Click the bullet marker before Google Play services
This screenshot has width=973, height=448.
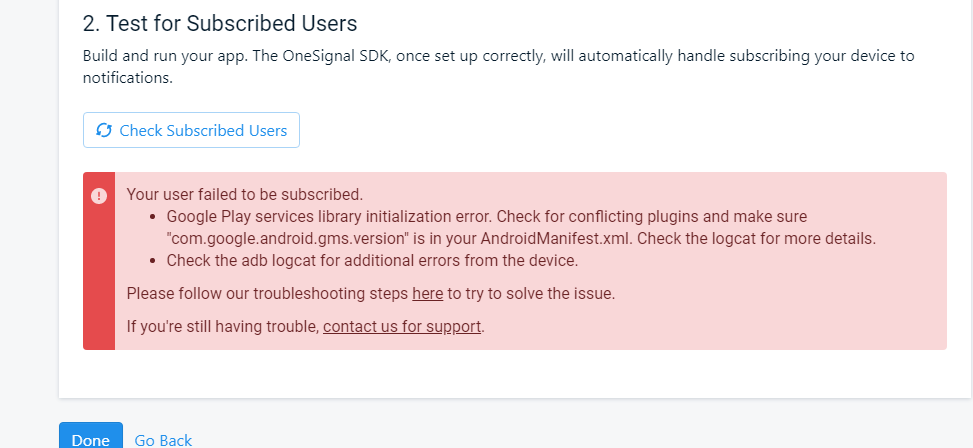point(153,217)
